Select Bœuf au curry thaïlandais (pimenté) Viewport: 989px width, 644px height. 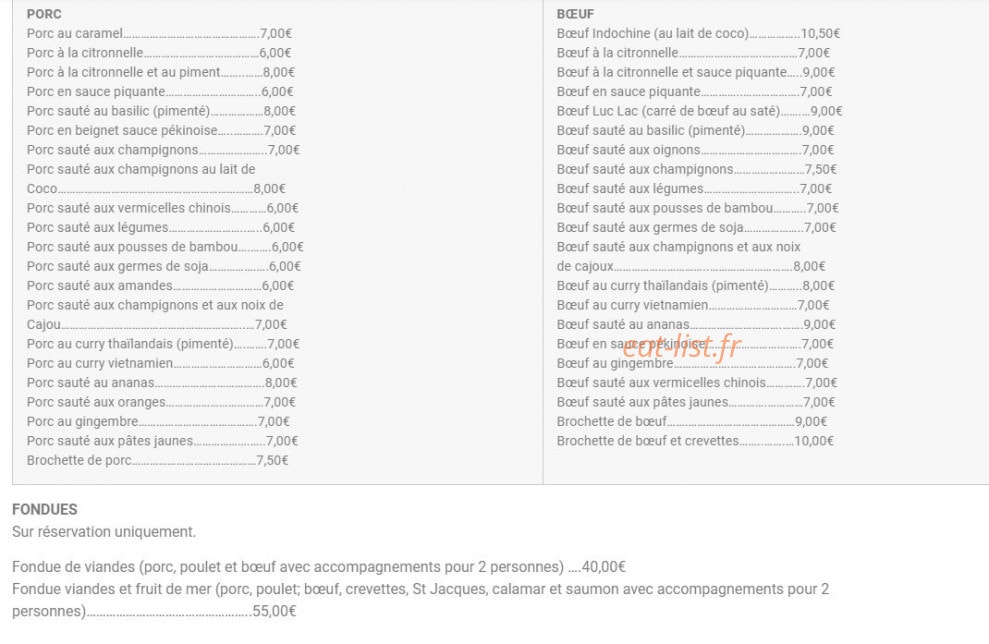(695, 286)
